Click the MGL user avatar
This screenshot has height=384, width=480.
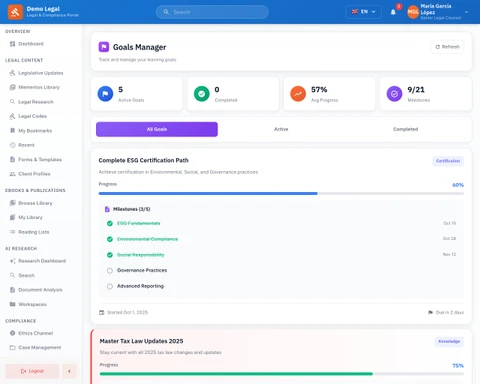(x=413, y=12)
